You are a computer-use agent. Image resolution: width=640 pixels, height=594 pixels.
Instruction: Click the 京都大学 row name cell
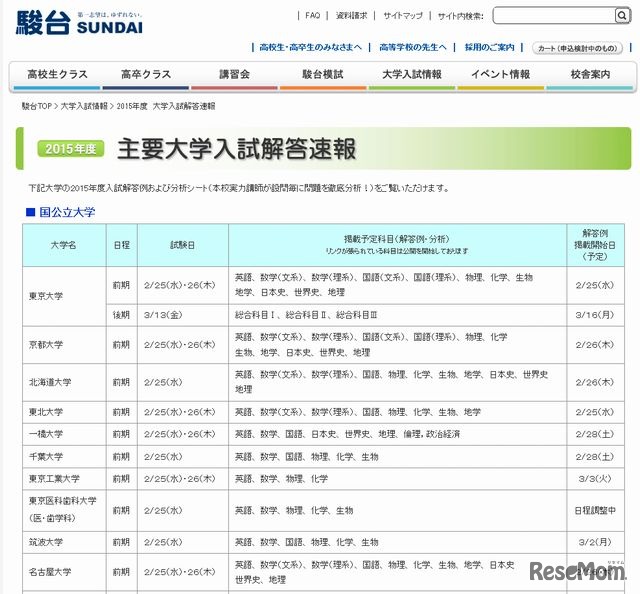(x=64, y=345)
